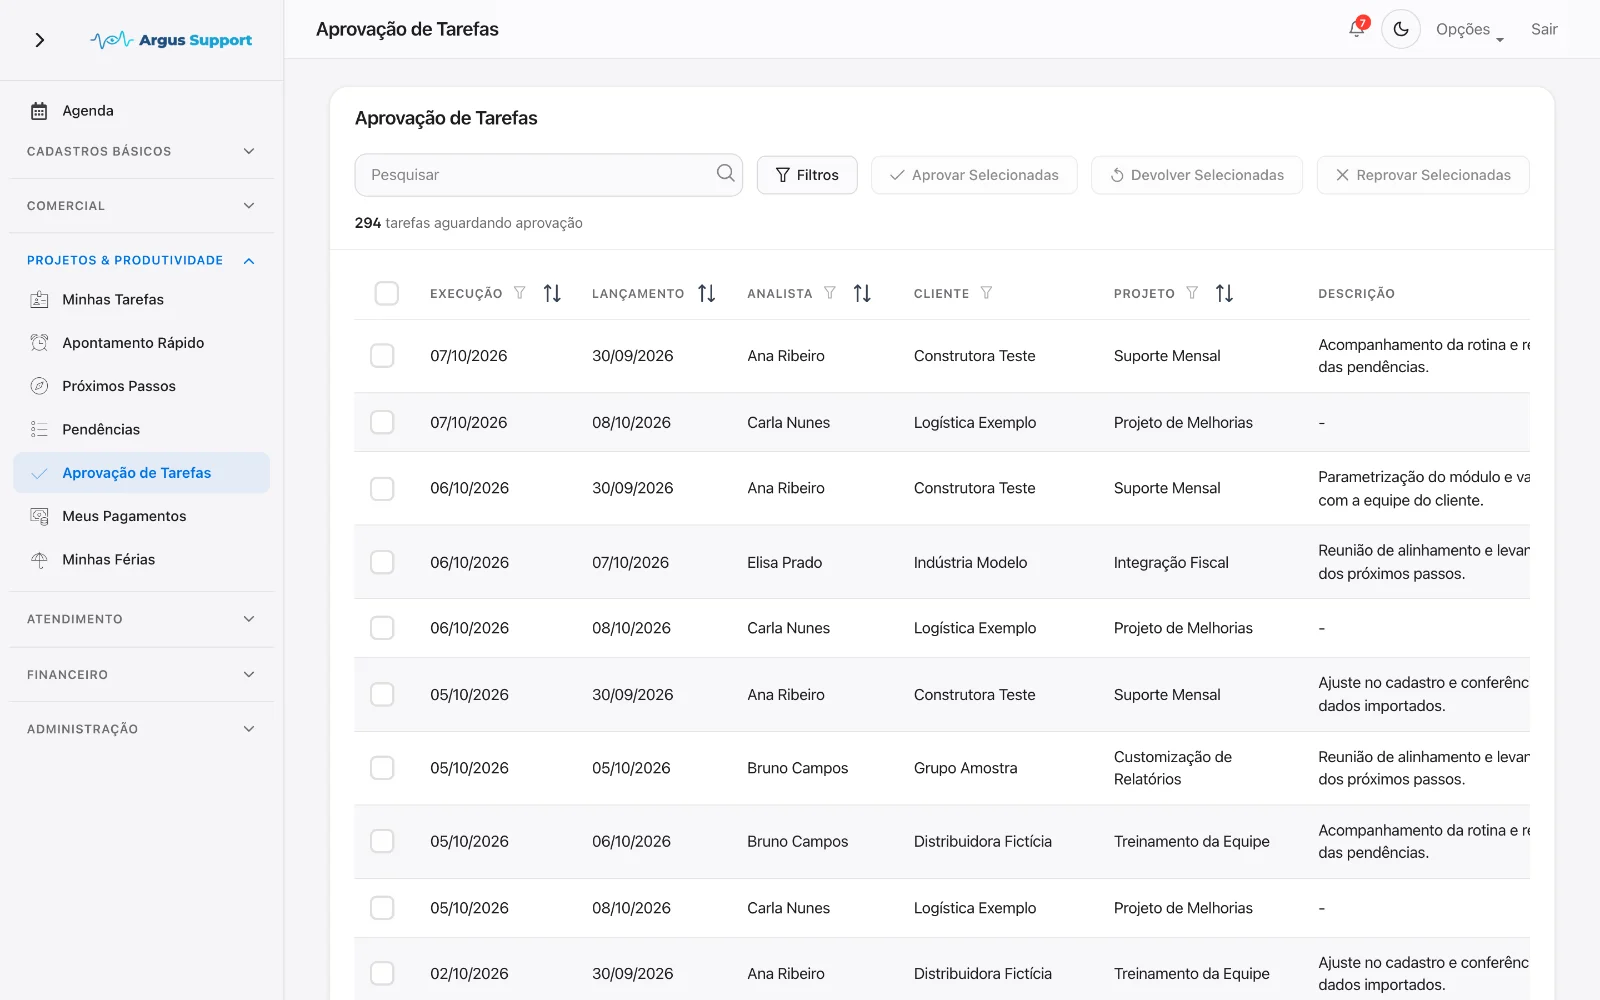Filter the Analista column funnel icon
Viewport: 1600px width, 1000px height.
830,293
